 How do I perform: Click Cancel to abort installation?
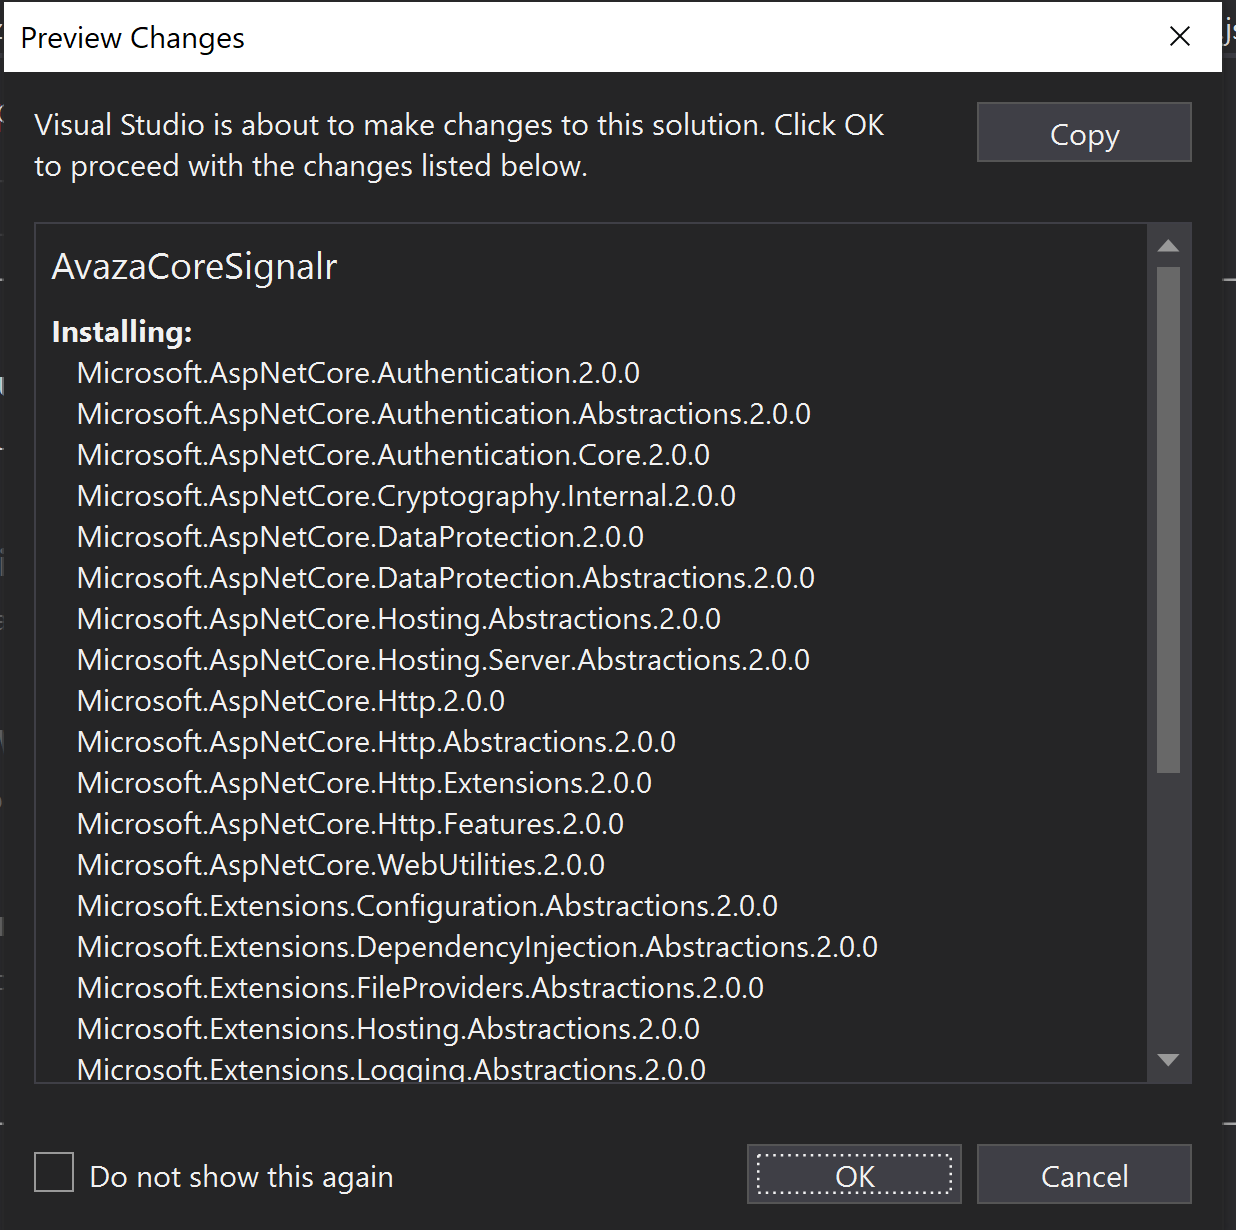click(x=1083, y=1175)
